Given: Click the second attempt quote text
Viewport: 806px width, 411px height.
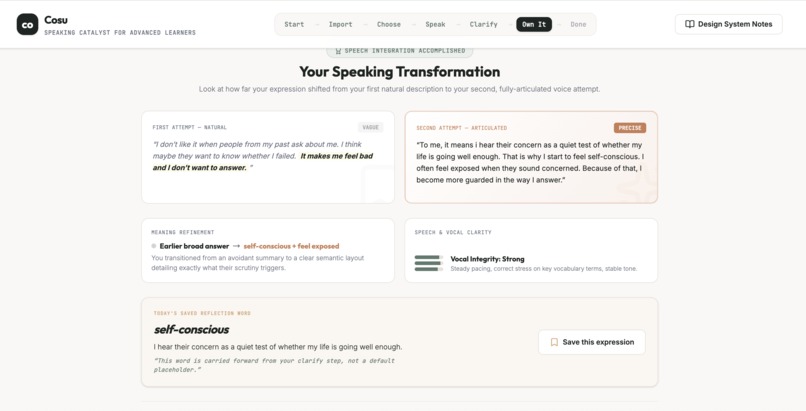Looking at the screenshot, I should pos(529,162).
